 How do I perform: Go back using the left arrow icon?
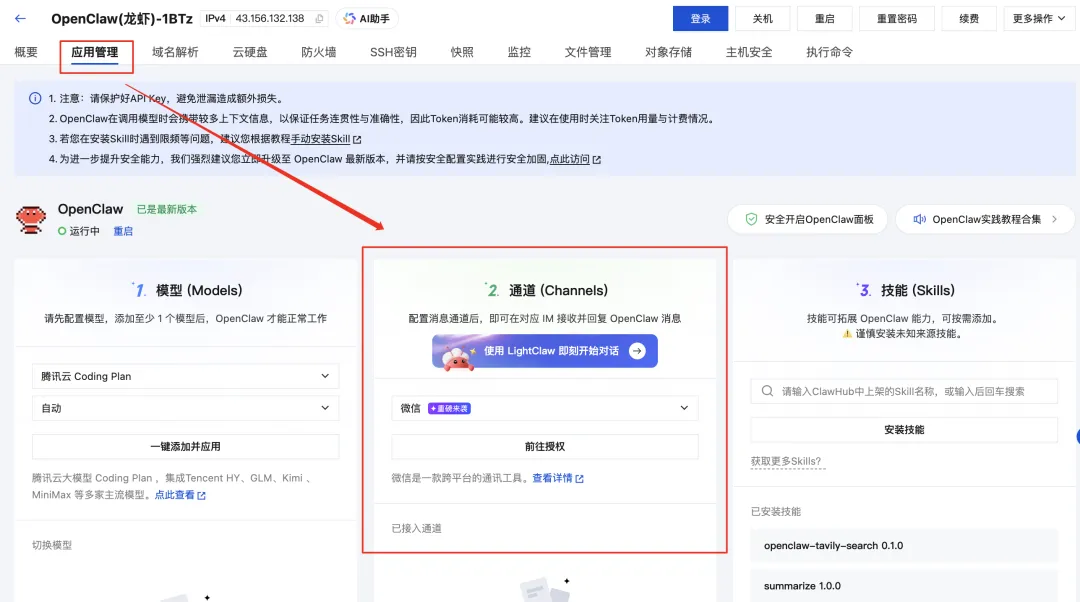tap(20, 19)
